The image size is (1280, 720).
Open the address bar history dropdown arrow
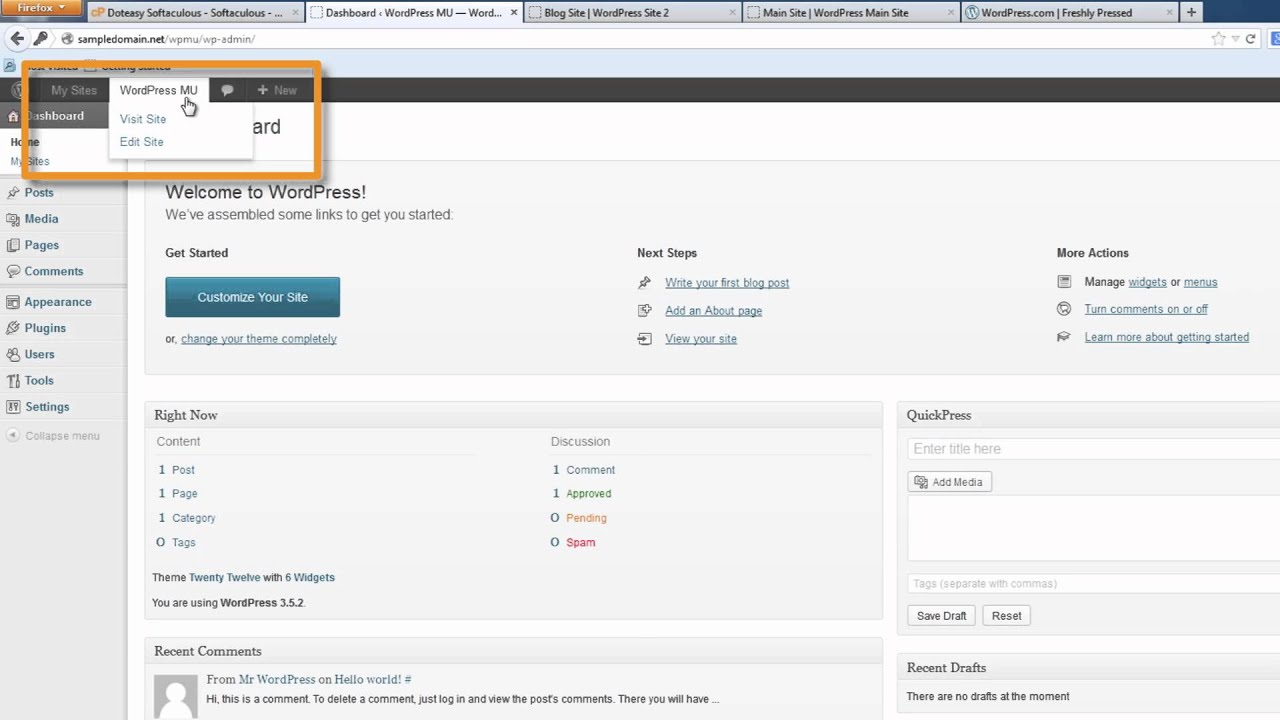(1236, 39)
